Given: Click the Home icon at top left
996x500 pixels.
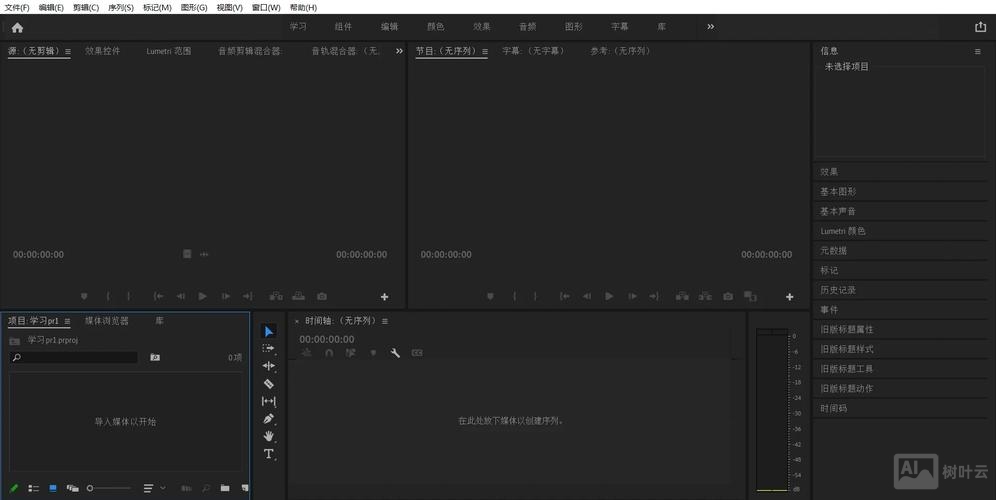Looking at the screenshot, I should tap(17, 28).
